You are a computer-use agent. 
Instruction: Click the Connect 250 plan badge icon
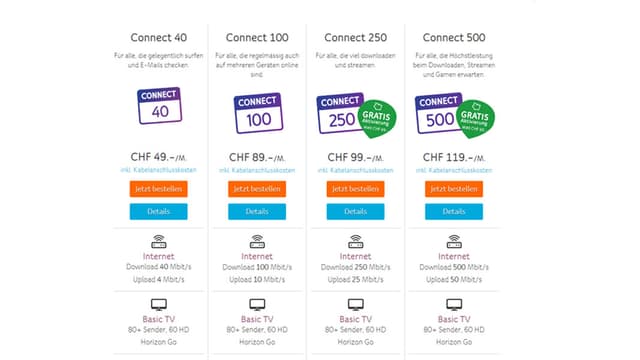[340, 113]
